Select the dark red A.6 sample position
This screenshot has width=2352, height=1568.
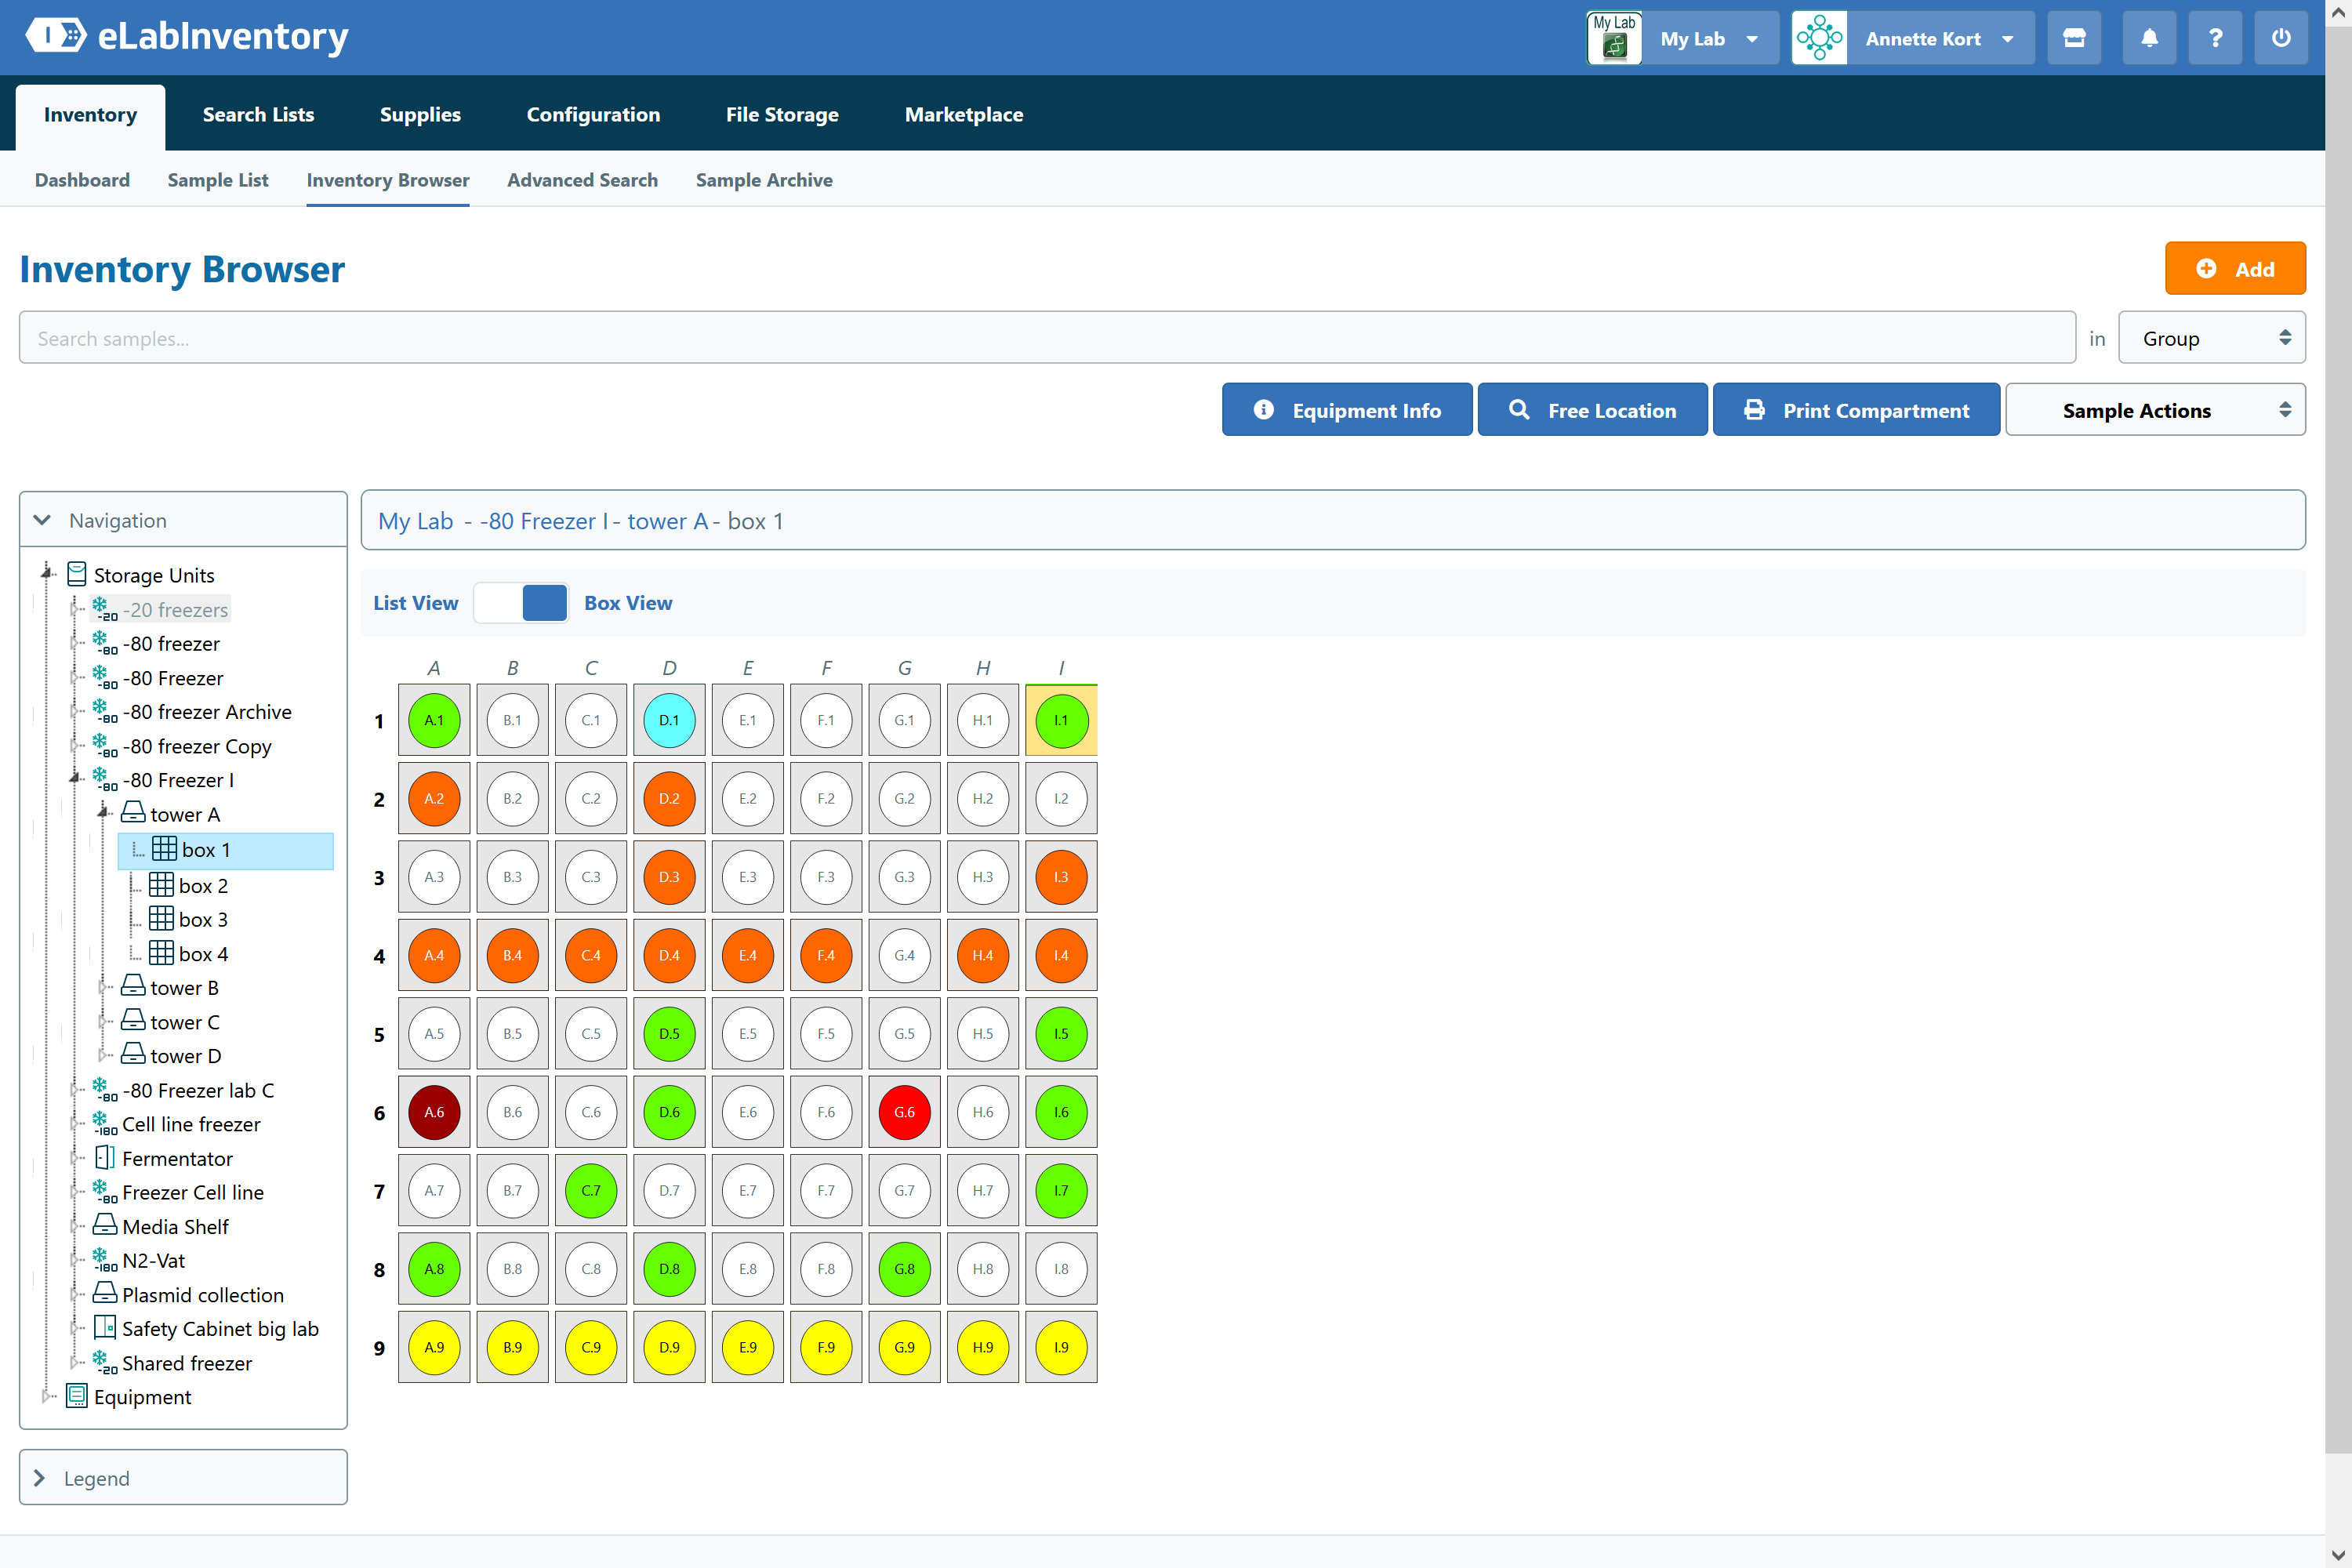click(x=434, y=1112)
